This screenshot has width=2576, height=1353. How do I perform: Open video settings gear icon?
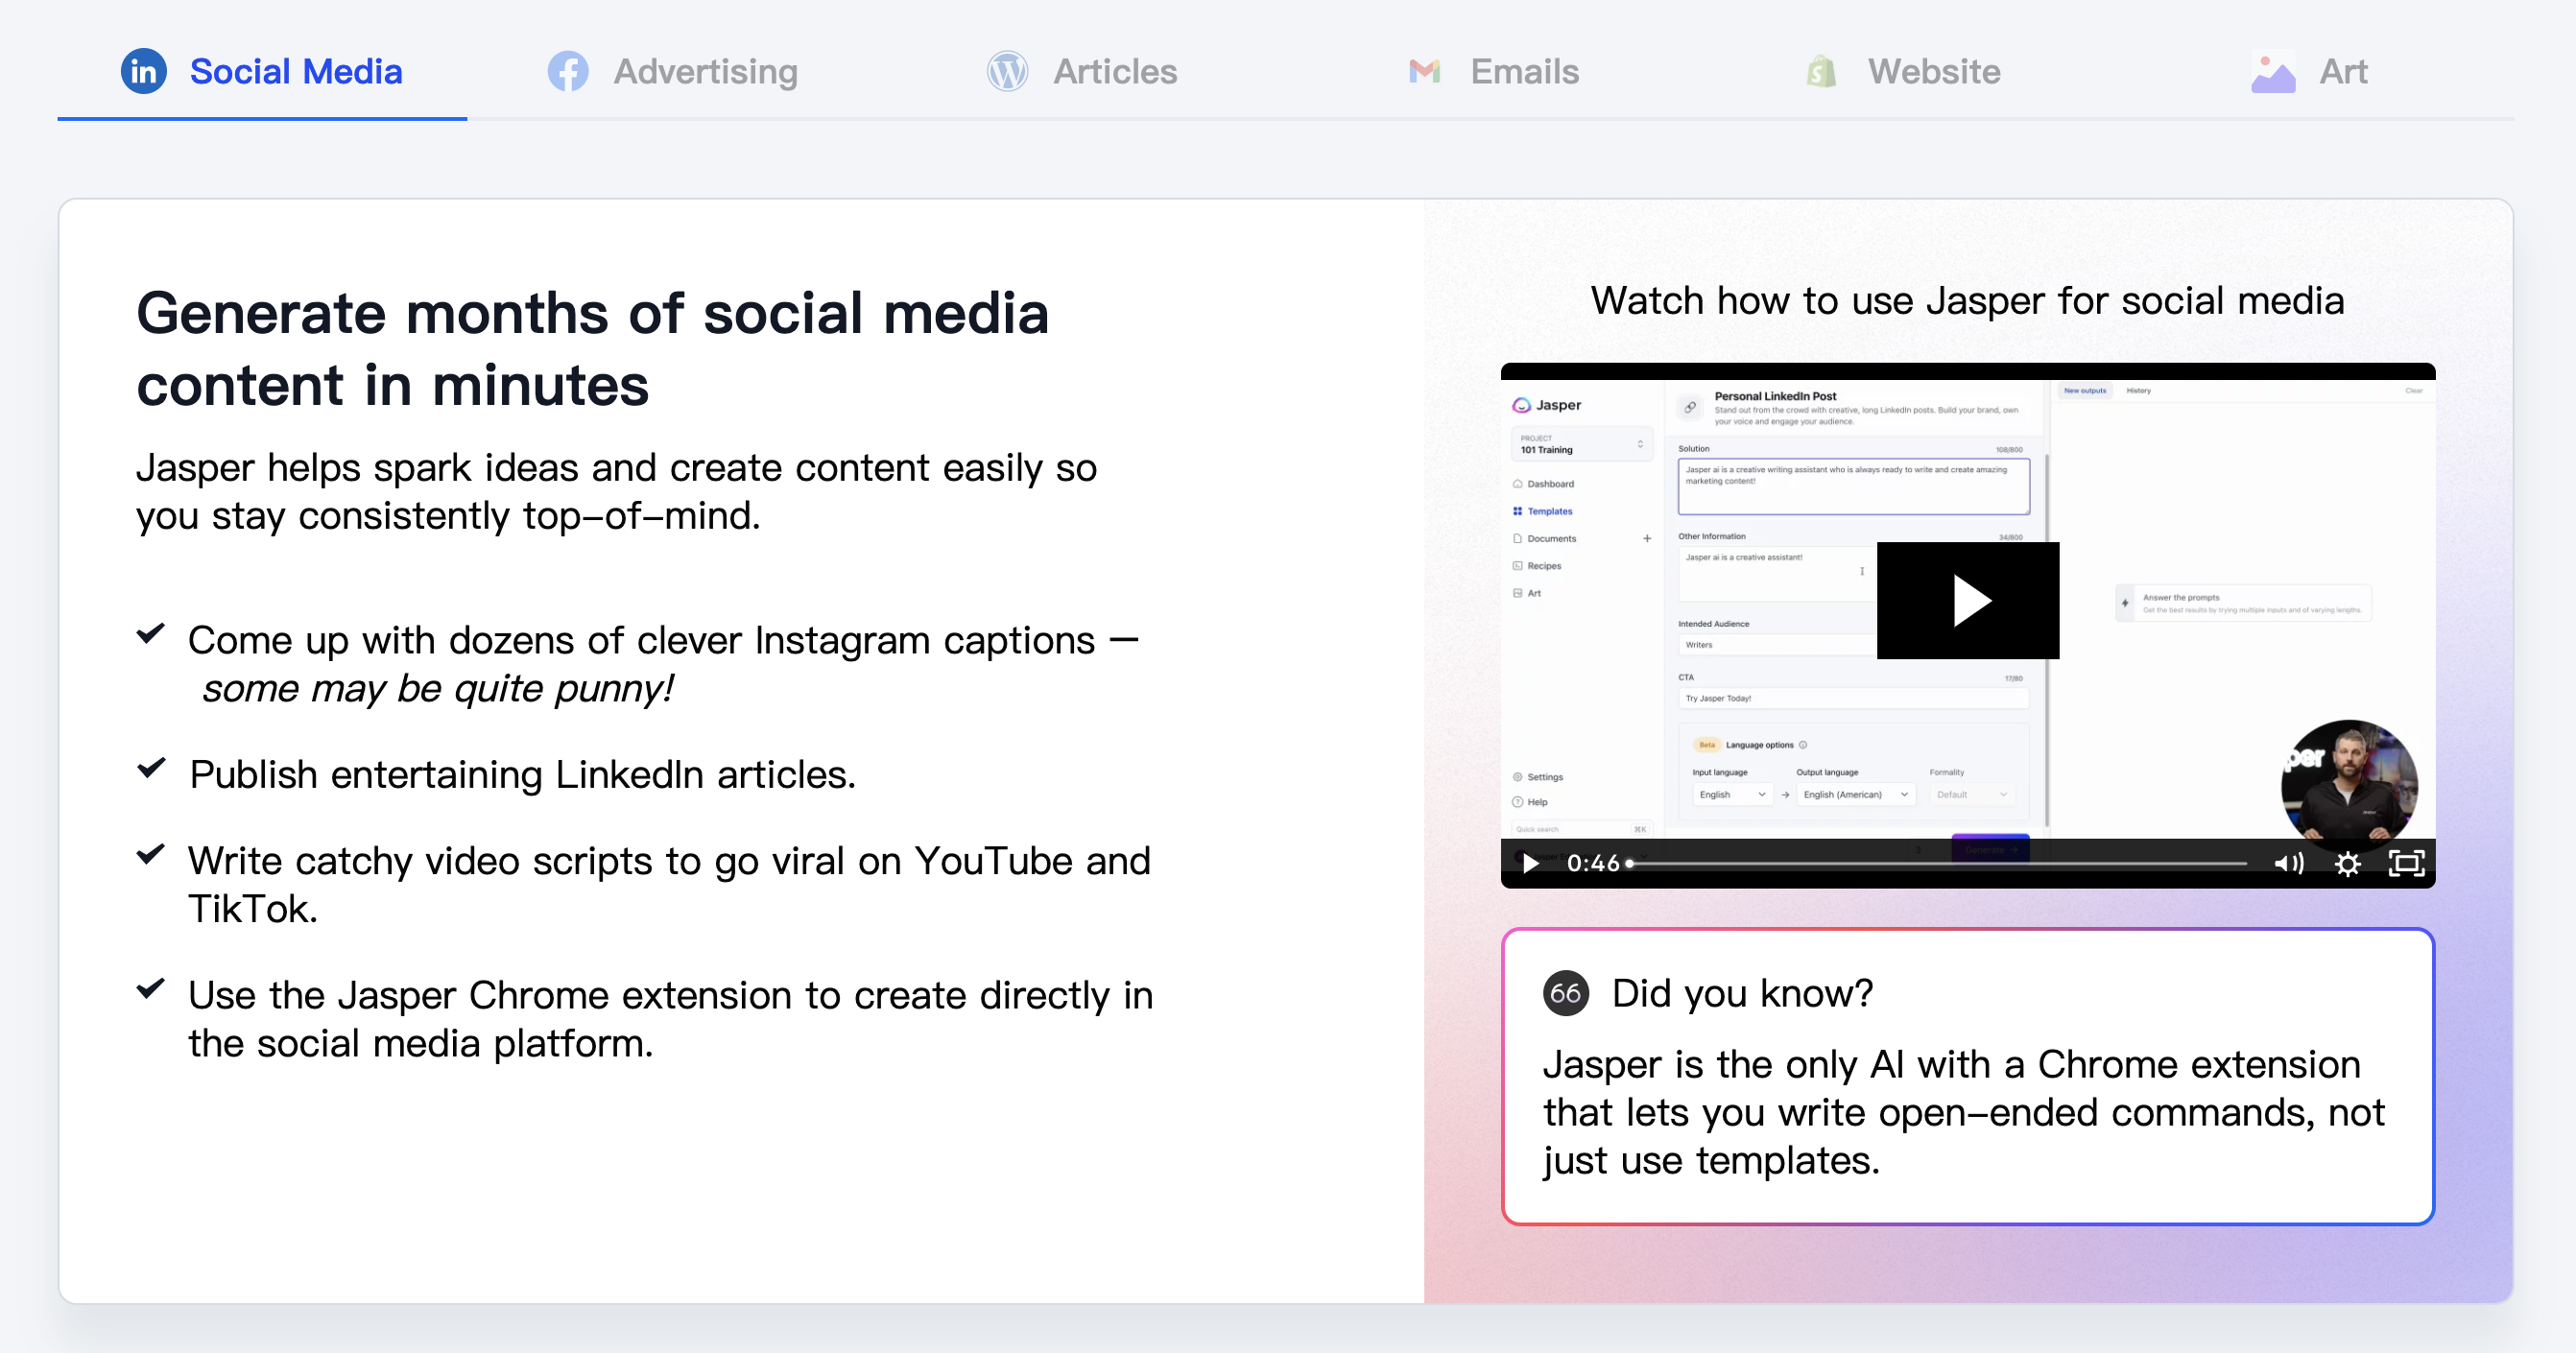[2347, 863]
